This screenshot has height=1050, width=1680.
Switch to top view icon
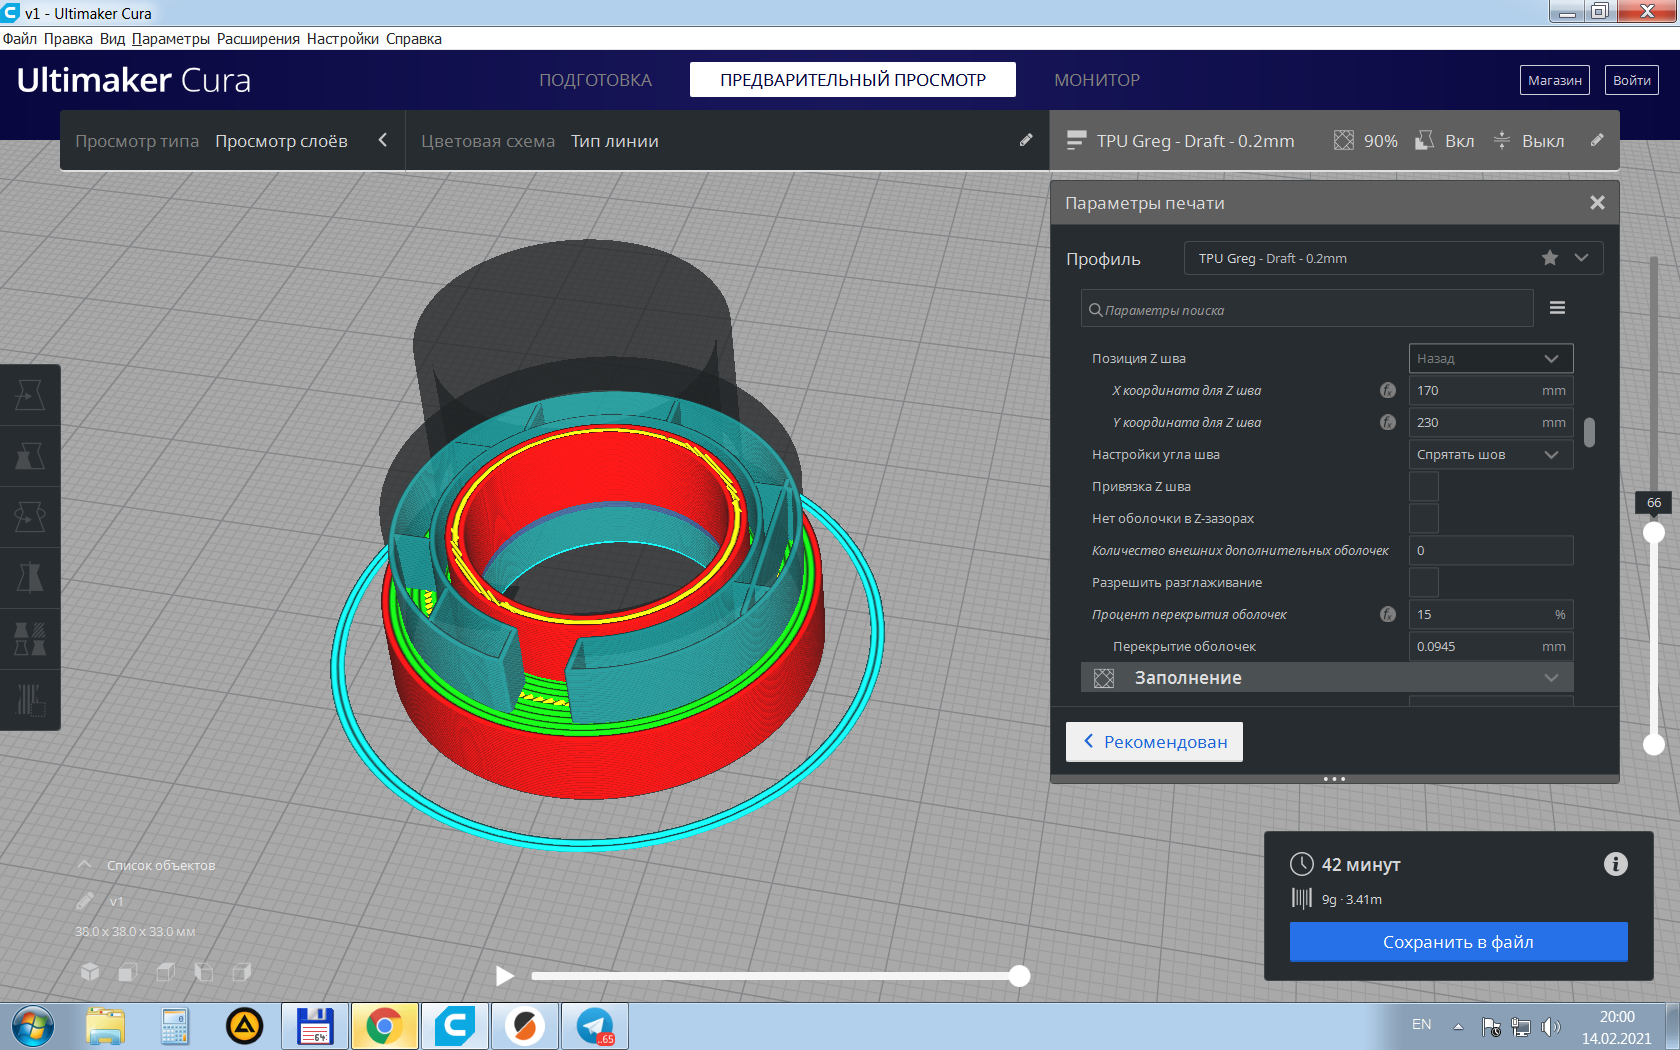pyautogui.click(x=166, y=971)
